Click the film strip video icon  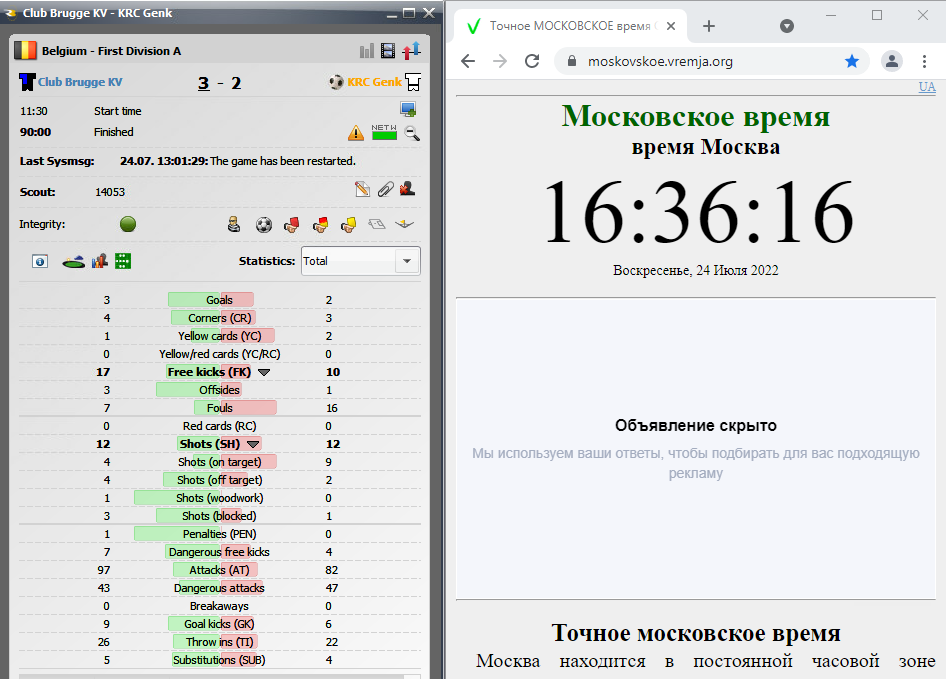[388, 51]
